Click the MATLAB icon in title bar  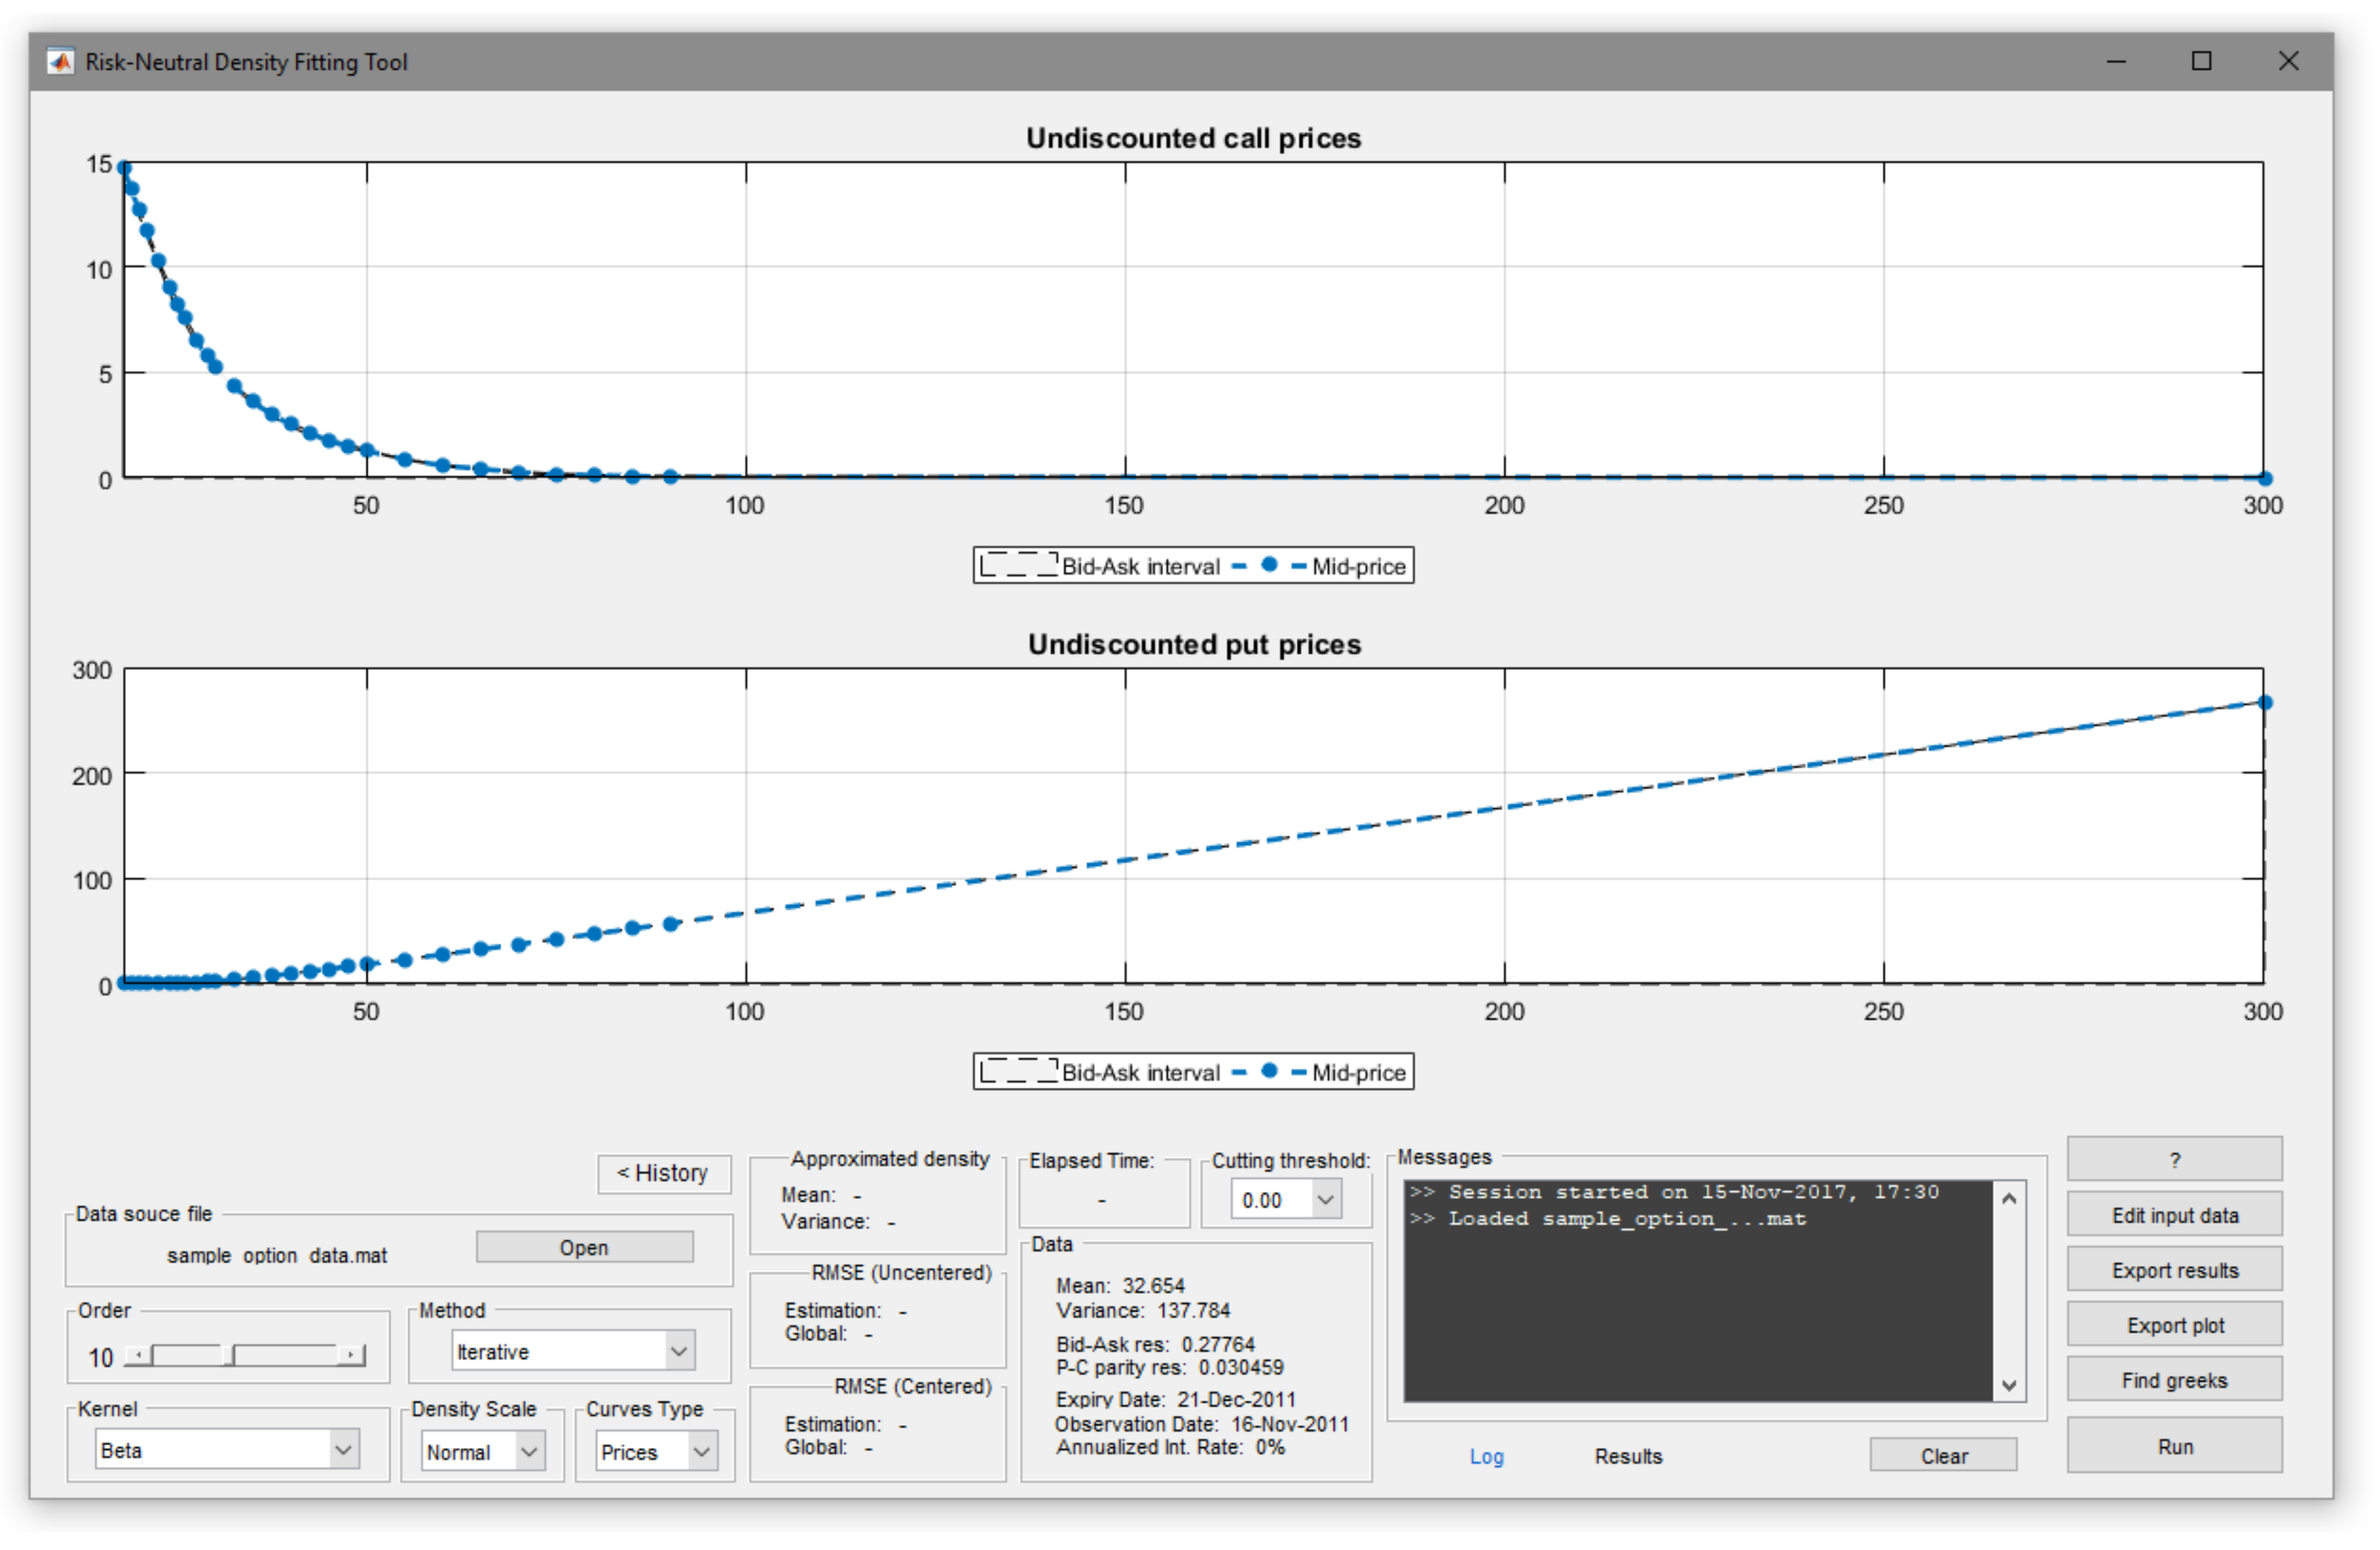(x=61, y=62)
